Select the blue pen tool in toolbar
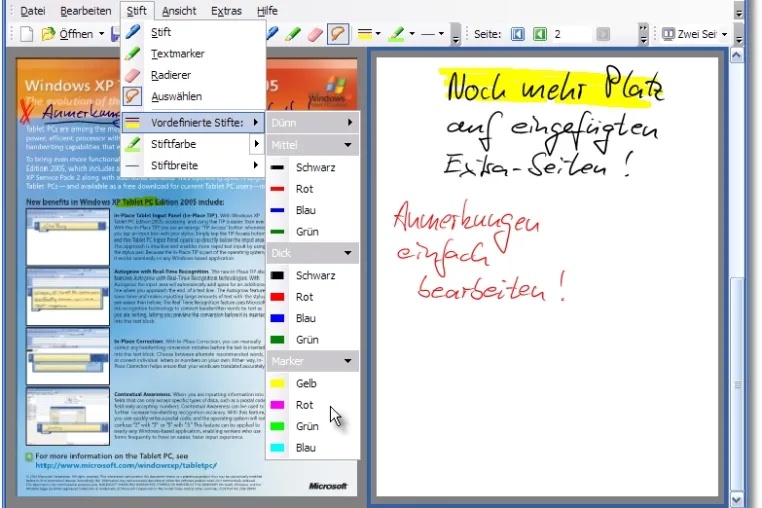This screenshot has height=508, width=762. pyautogui.click(x=272, y=34)
